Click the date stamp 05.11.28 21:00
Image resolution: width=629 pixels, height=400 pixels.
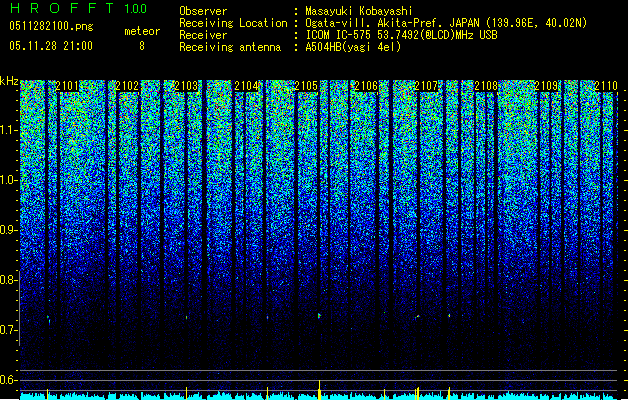coord(51,46)
